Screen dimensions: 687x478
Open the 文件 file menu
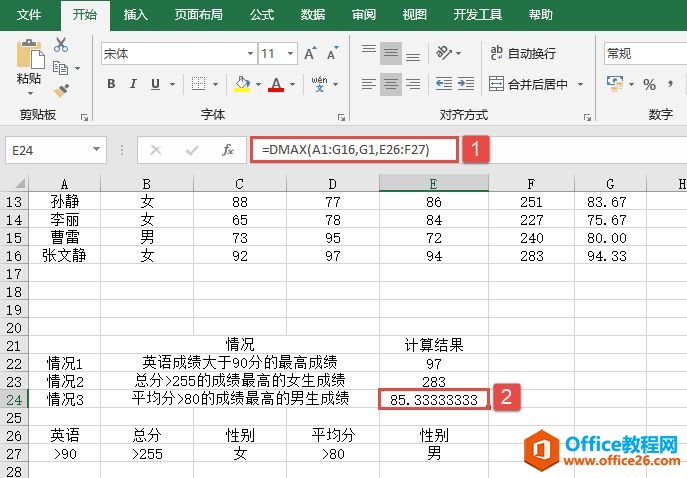[x=30, y=15]
